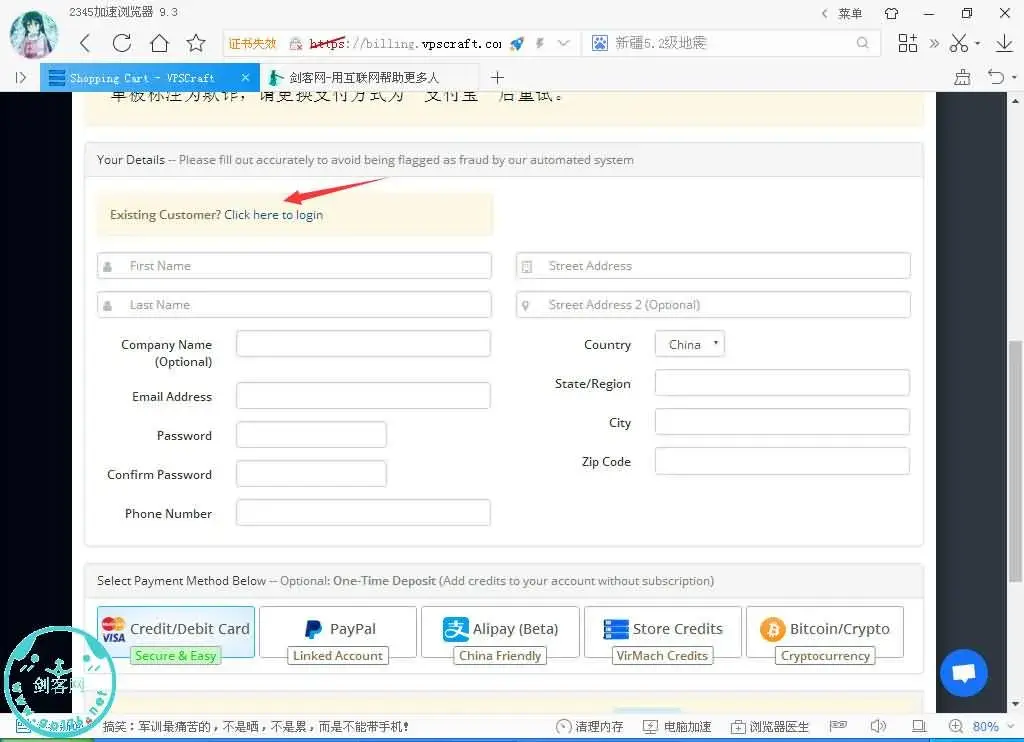Open the 菜单 menu
1024x742 pixels.
[x=850, y=13]
